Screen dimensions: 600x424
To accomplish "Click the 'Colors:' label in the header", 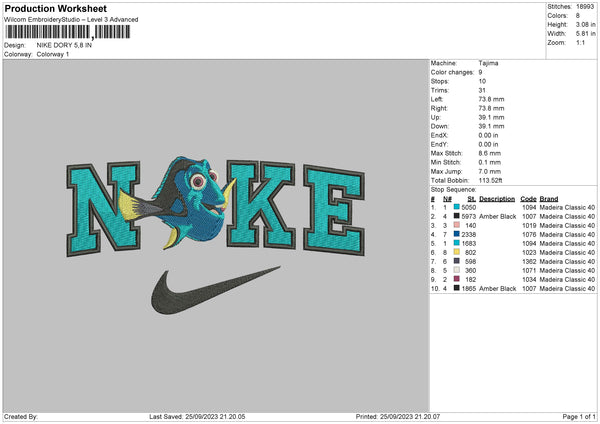I will coord(557,16).
